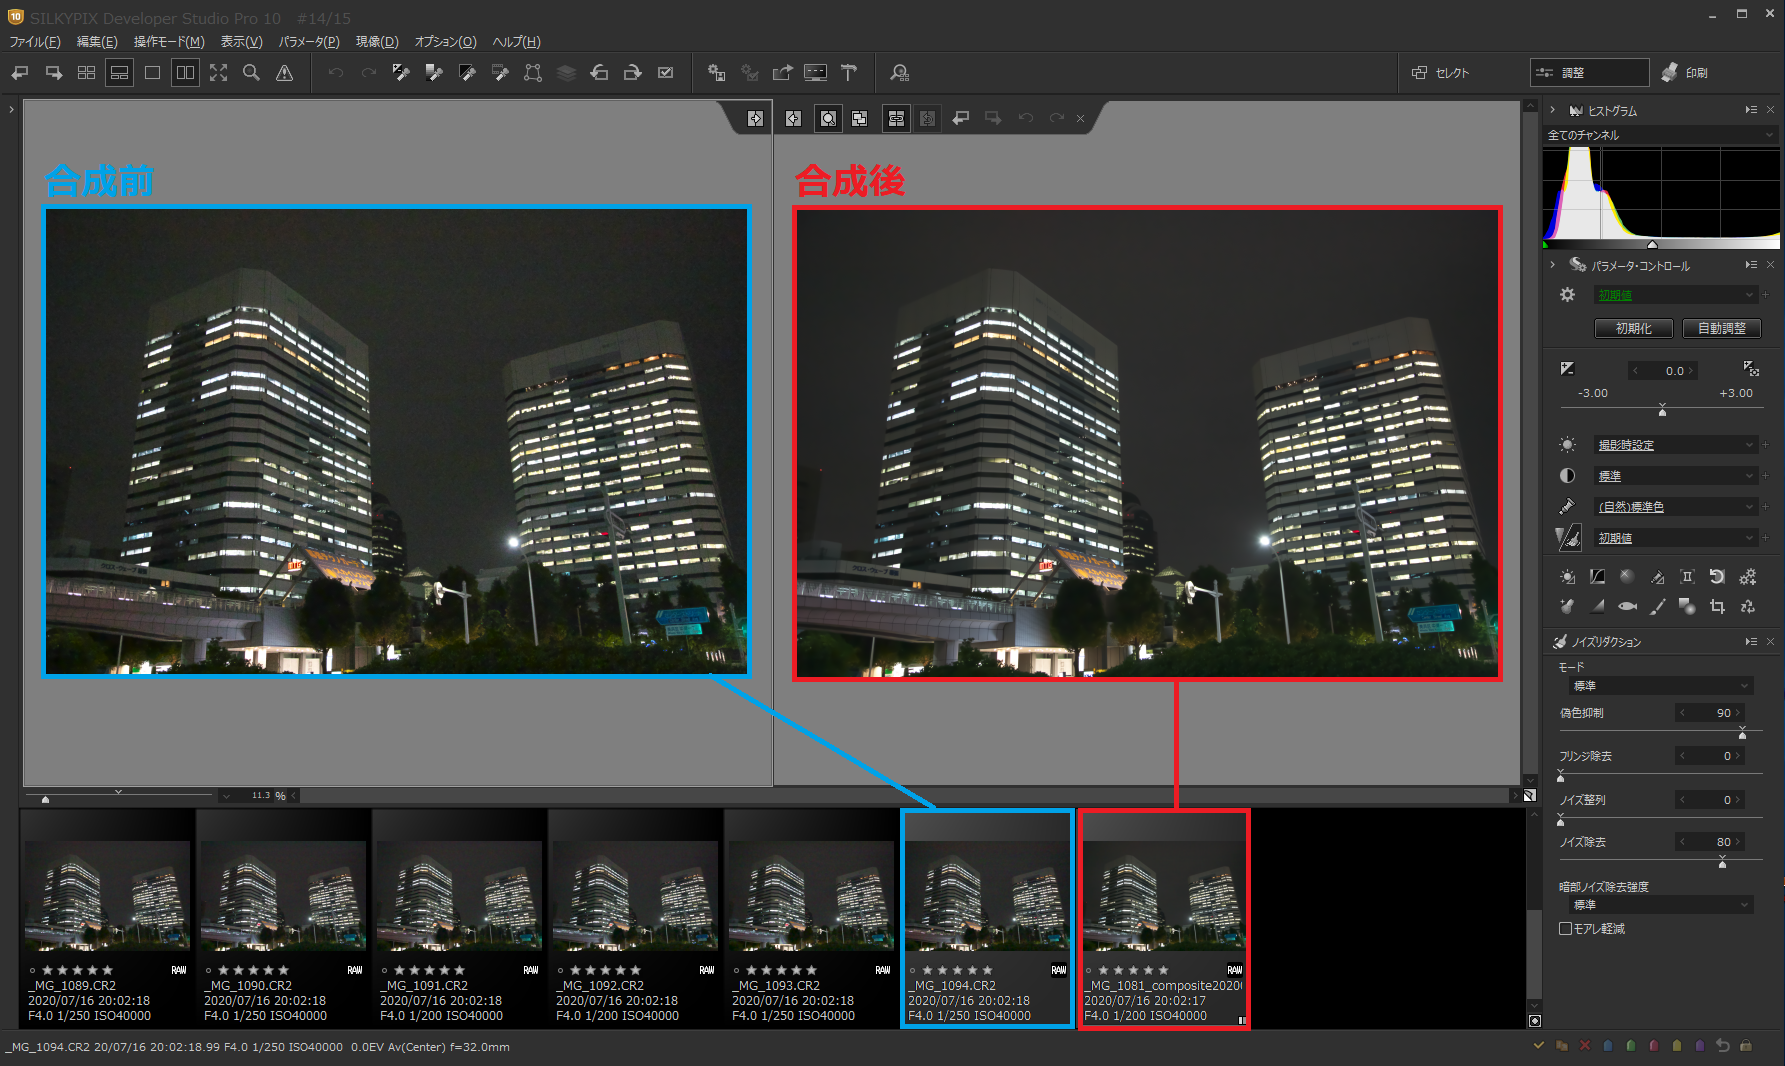
Task: Open the tone 標準 dropdown beside half-circle icon
Action: pos(1675,476)
